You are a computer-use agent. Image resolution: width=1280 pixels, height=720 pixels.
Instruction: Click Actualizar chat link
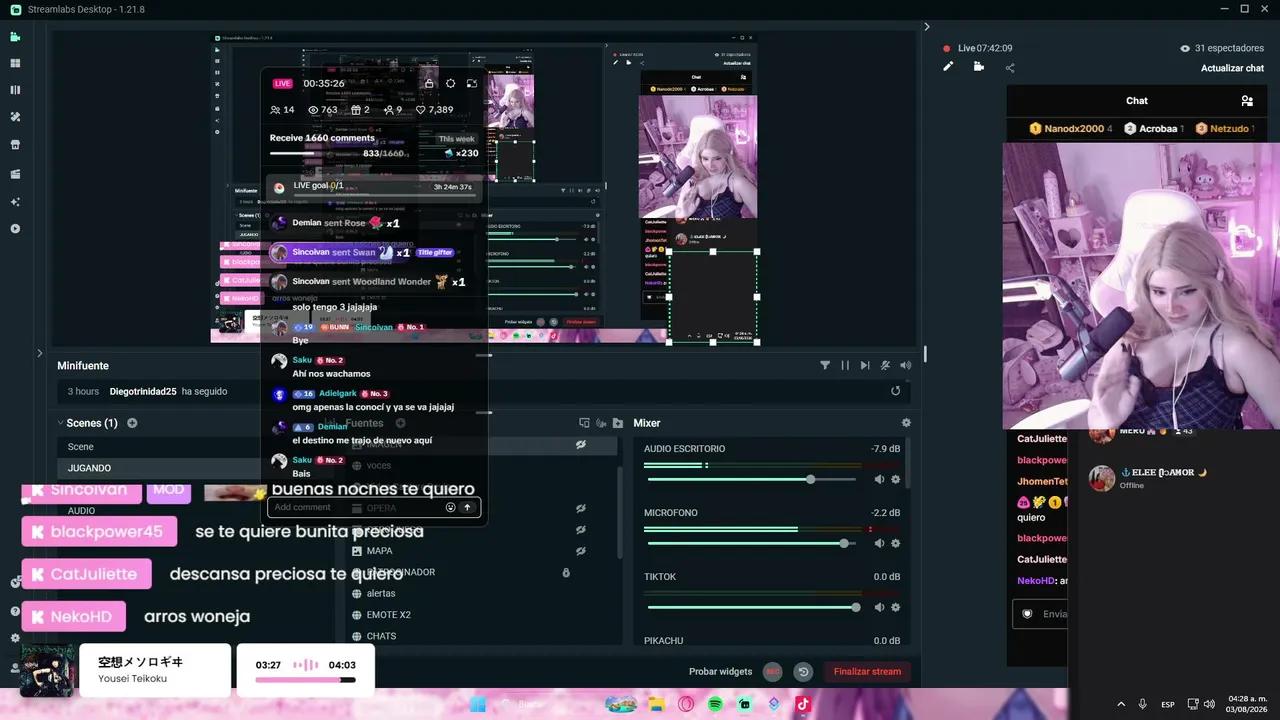1232,68
